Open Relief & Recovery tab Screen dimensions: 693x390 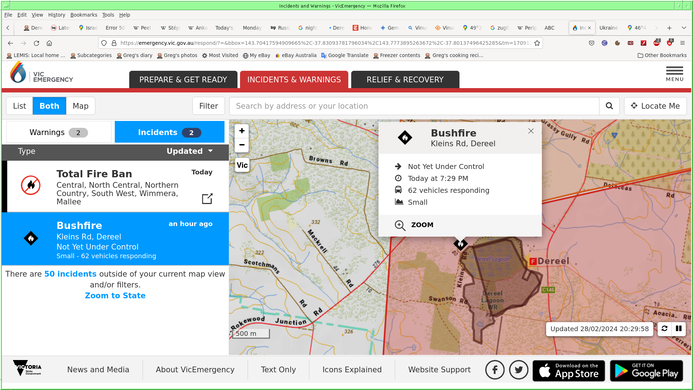(x=405, y=80)
